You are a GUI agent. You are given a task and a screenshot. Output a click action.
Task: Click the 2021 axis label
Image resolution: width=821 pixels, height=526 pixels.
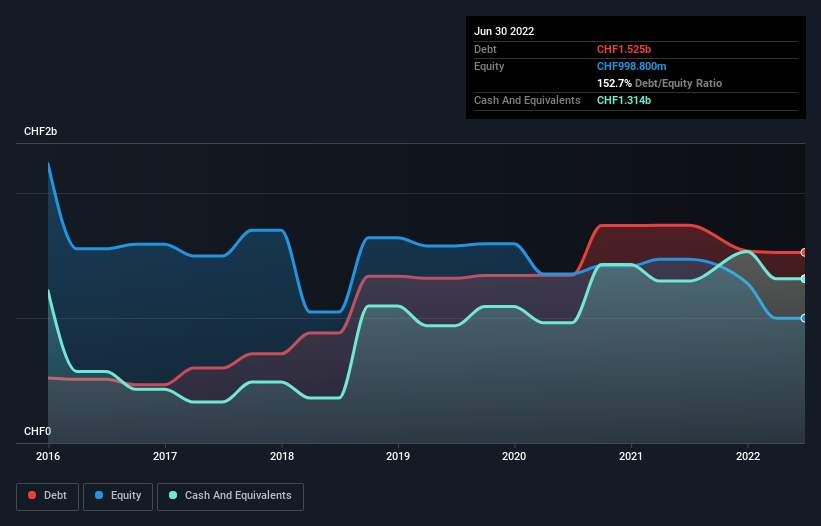631,456
